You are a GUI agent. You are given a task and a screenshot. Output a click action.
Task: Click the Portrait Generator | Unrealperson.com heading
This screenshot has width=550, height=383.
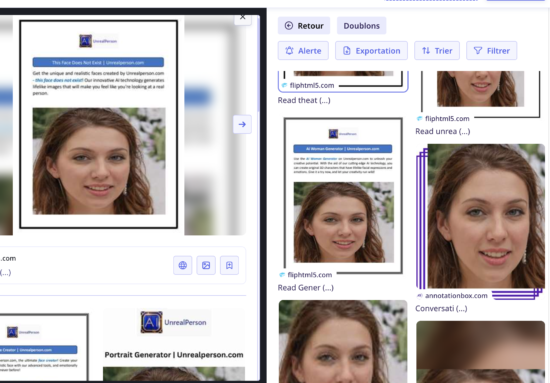(x=174, y=355)
